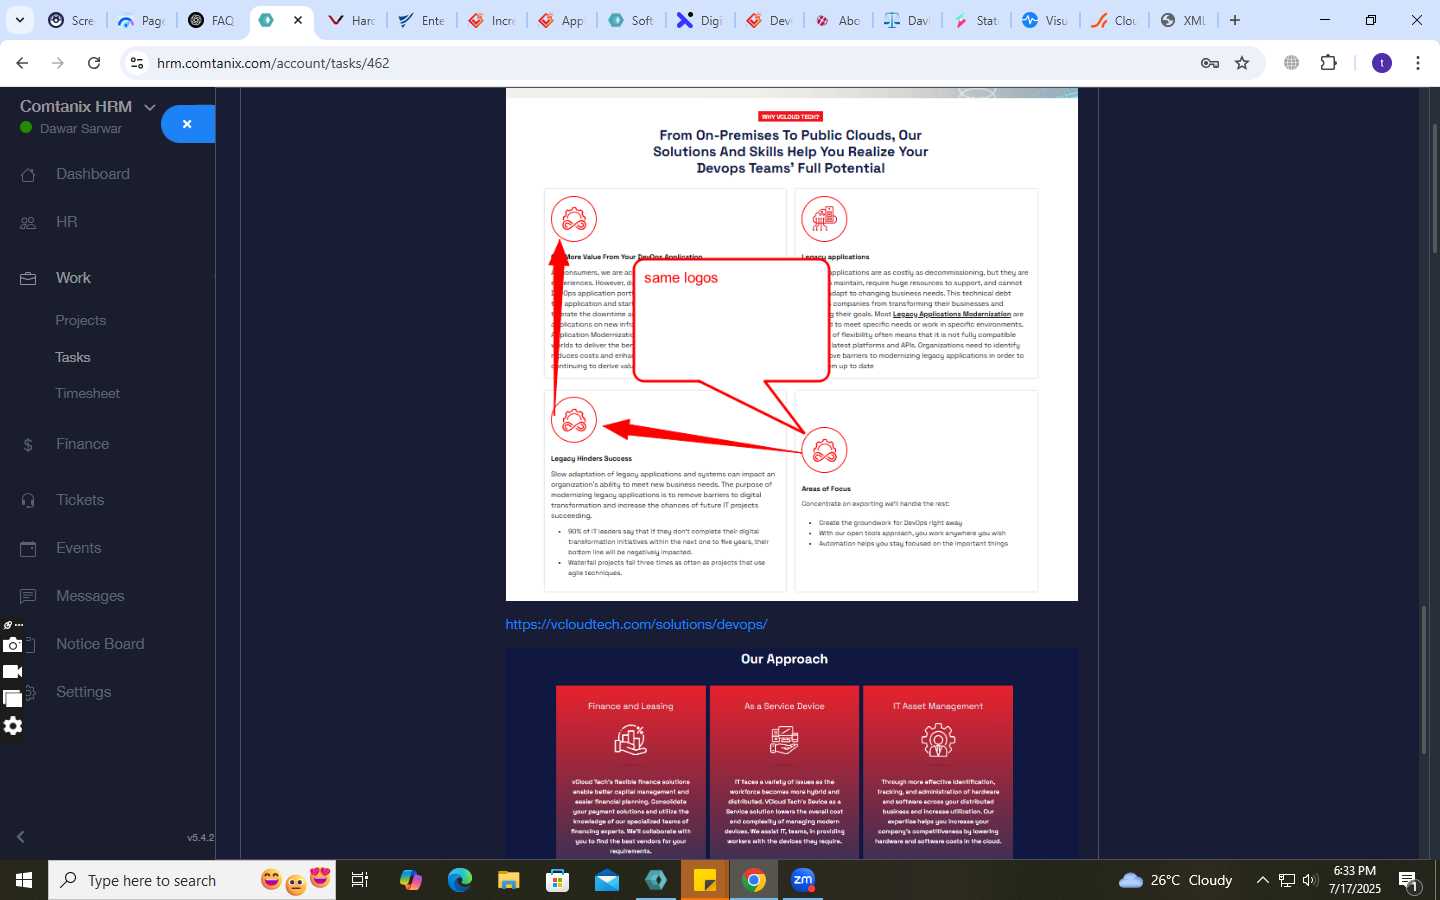Viewport: 1440px width, 900px height.
Task: Open the Chrome profile avatar
Action: point(1382,63)
